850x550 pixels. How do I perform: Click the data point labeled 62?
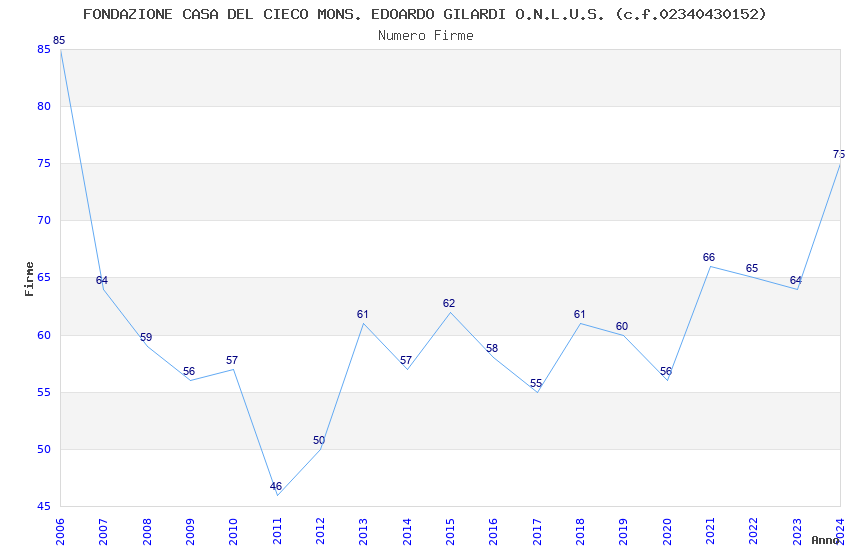tap(450, 312)
